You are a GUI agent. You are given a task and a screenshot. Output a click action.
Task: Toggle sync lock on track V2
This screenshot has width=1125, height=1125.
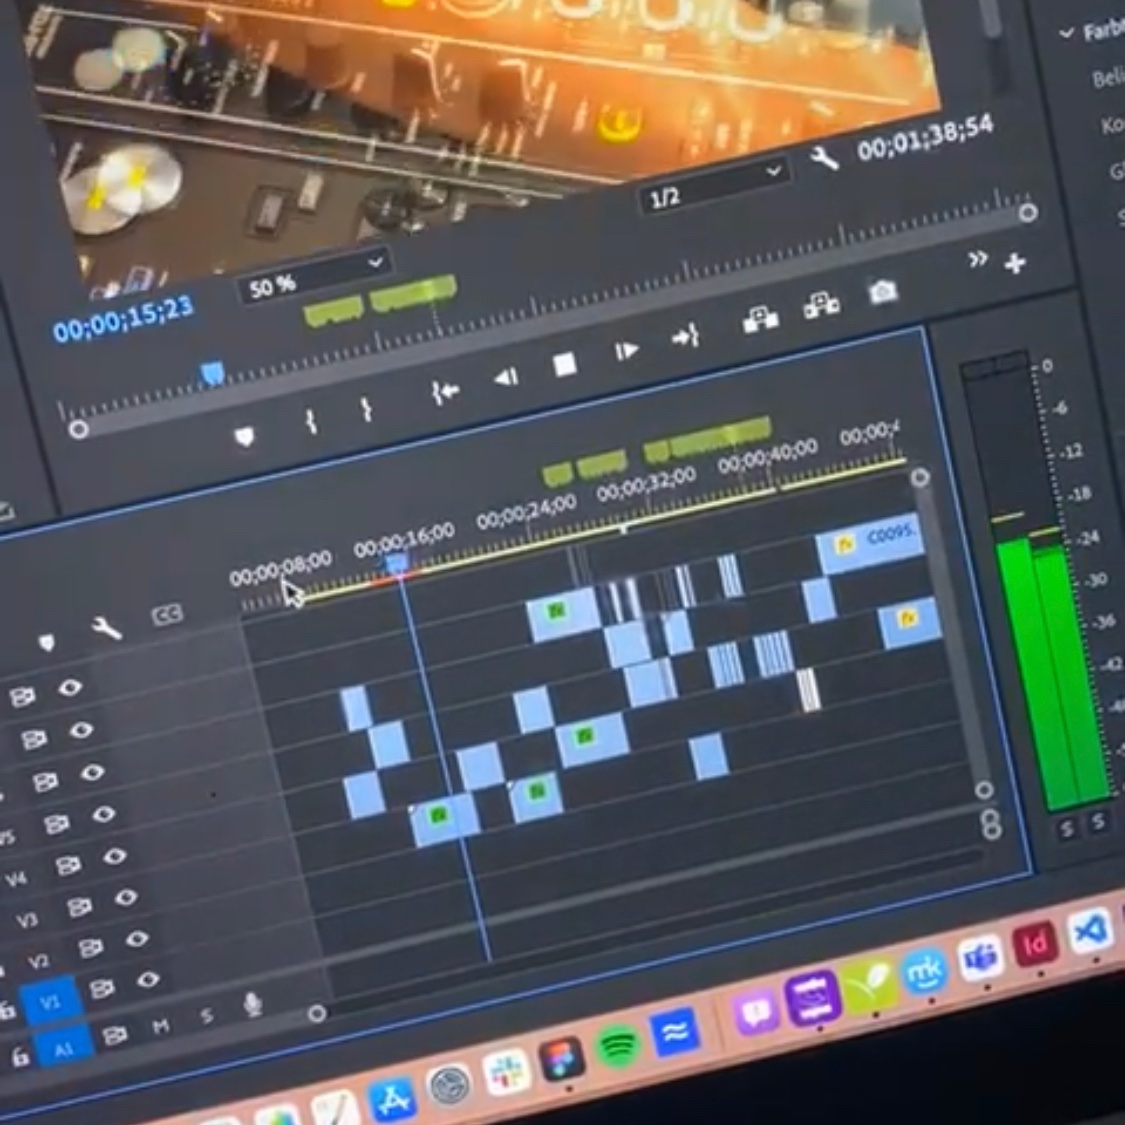pyautogui.click(x=90, y=949)
